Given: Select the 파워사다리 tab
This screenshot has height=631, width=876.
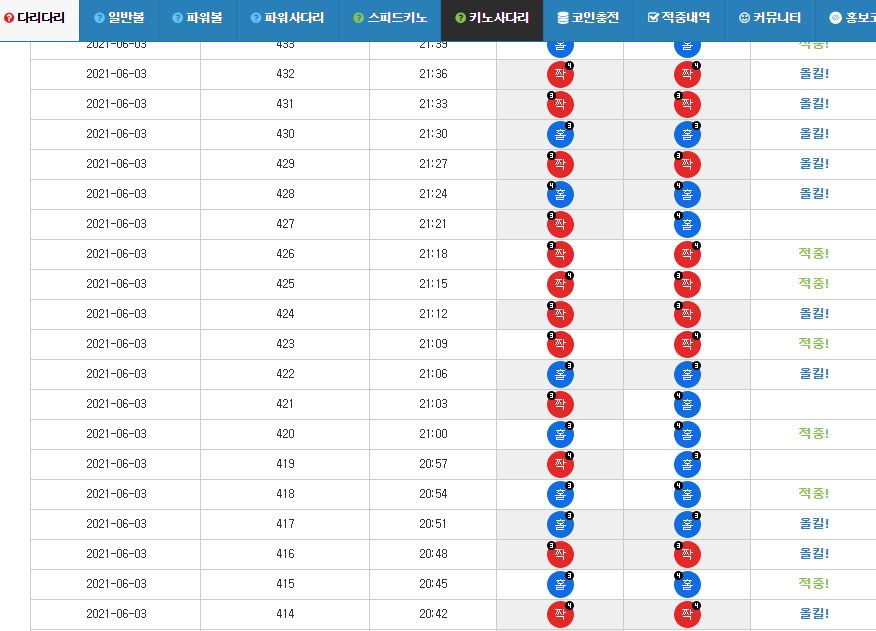Looking at the screenshot, I should tap(287, 18).
